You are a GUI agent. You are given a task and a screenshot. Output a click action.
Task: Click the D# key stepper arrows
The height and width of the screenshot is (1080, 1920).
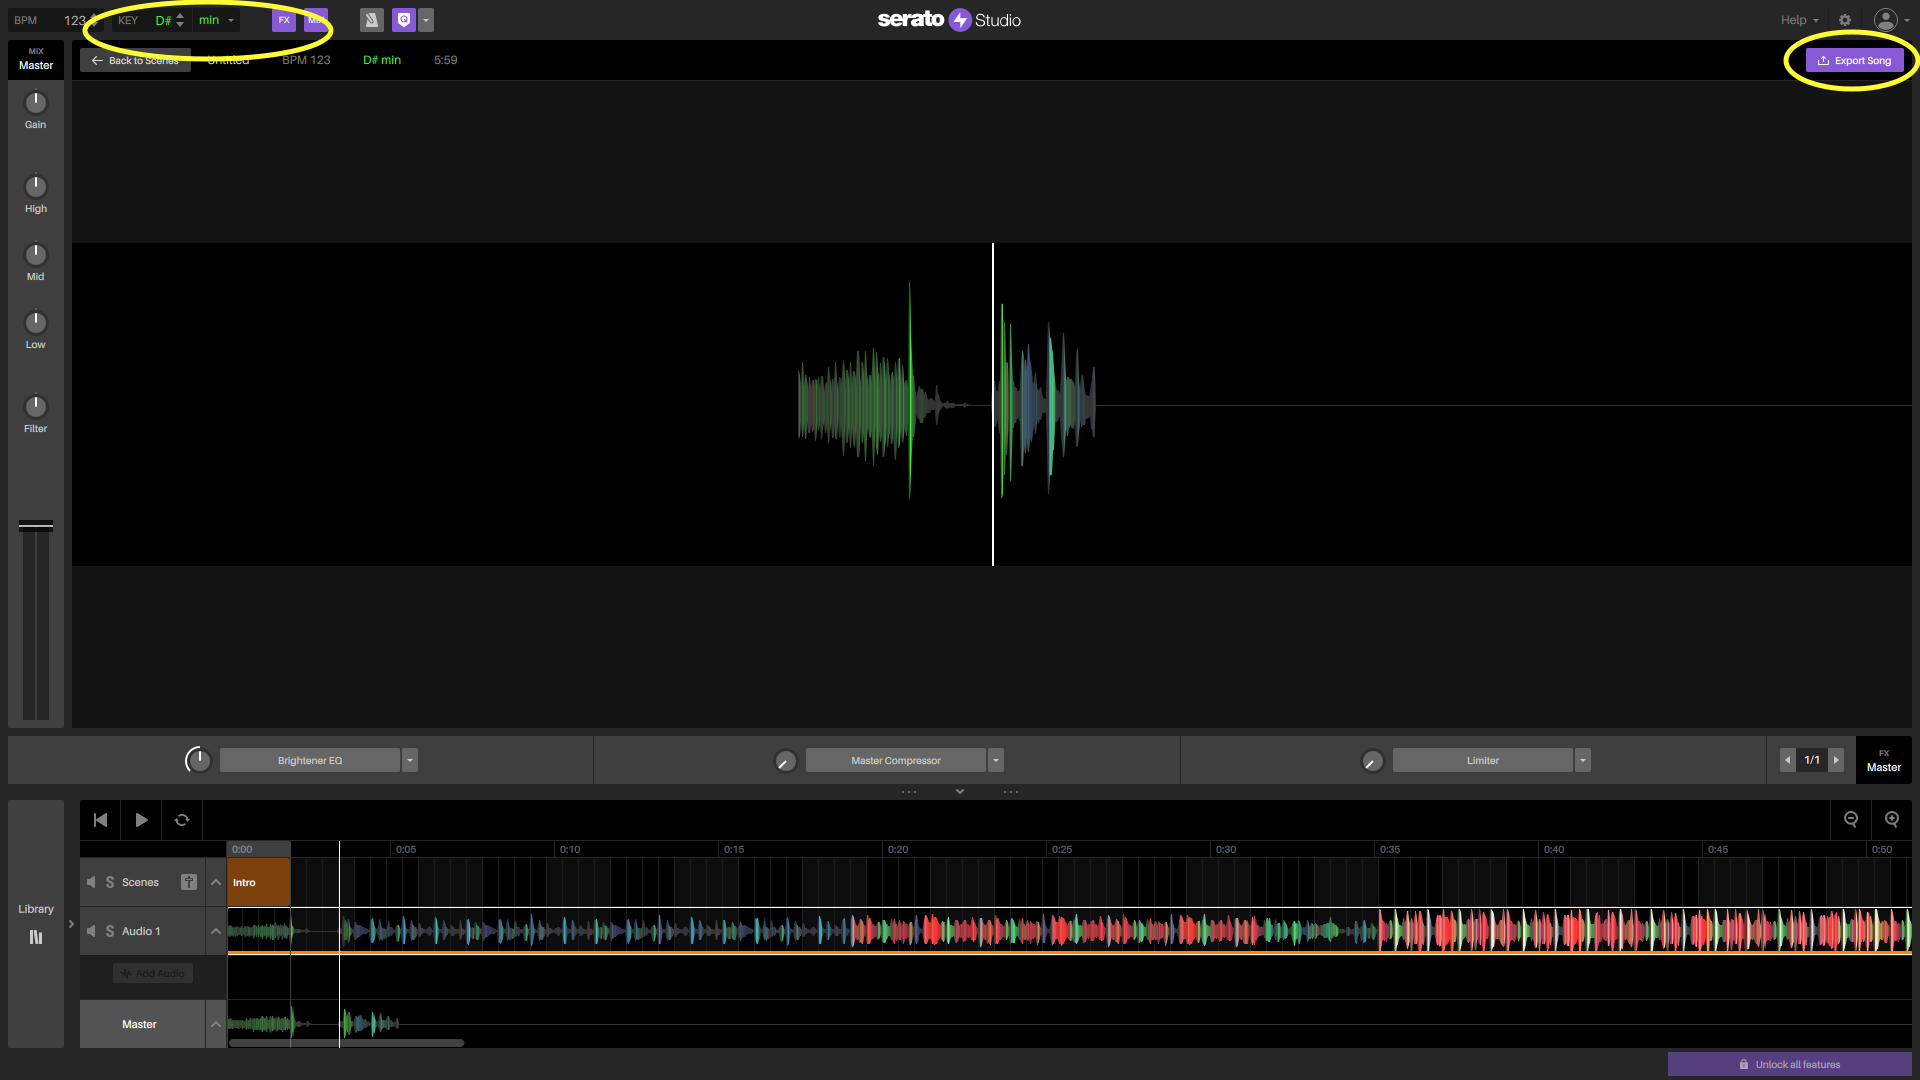pos(180,20)
